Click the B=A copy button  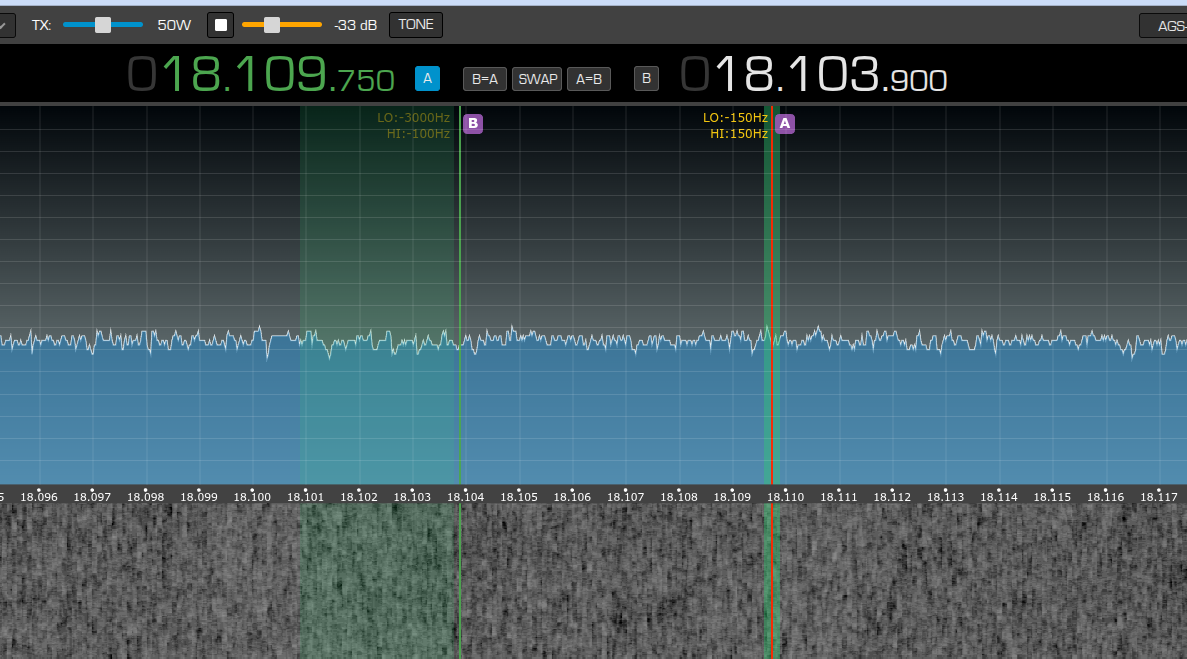485,78
